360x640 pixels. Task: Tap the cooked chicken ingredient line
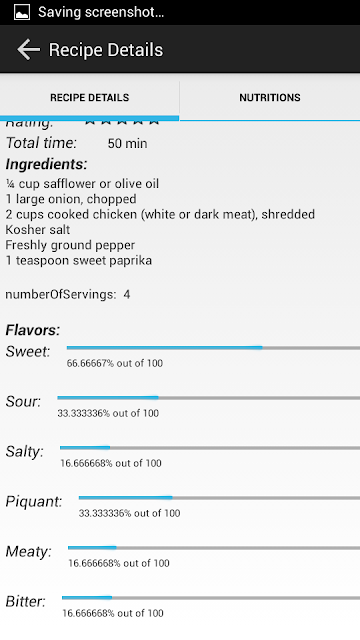(x=160, y=214)
